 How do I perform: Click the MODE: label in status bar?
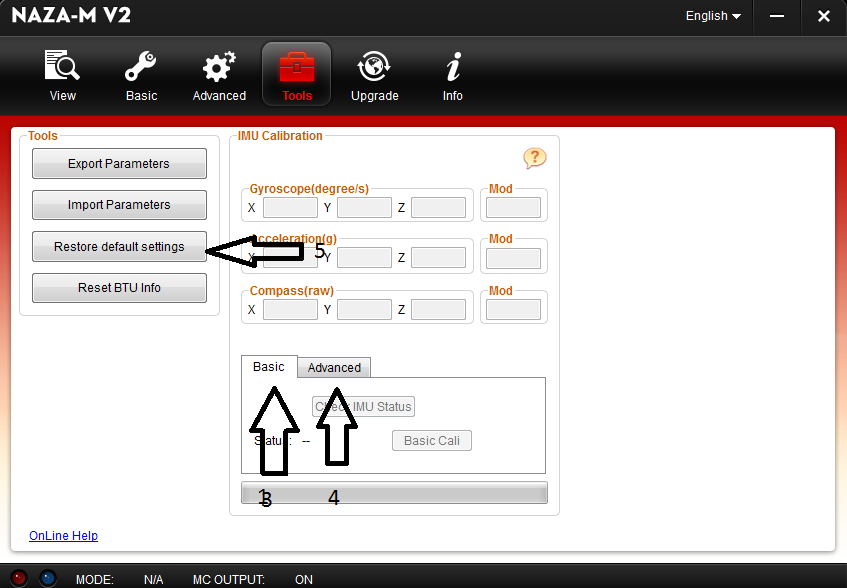coord(95,579)
